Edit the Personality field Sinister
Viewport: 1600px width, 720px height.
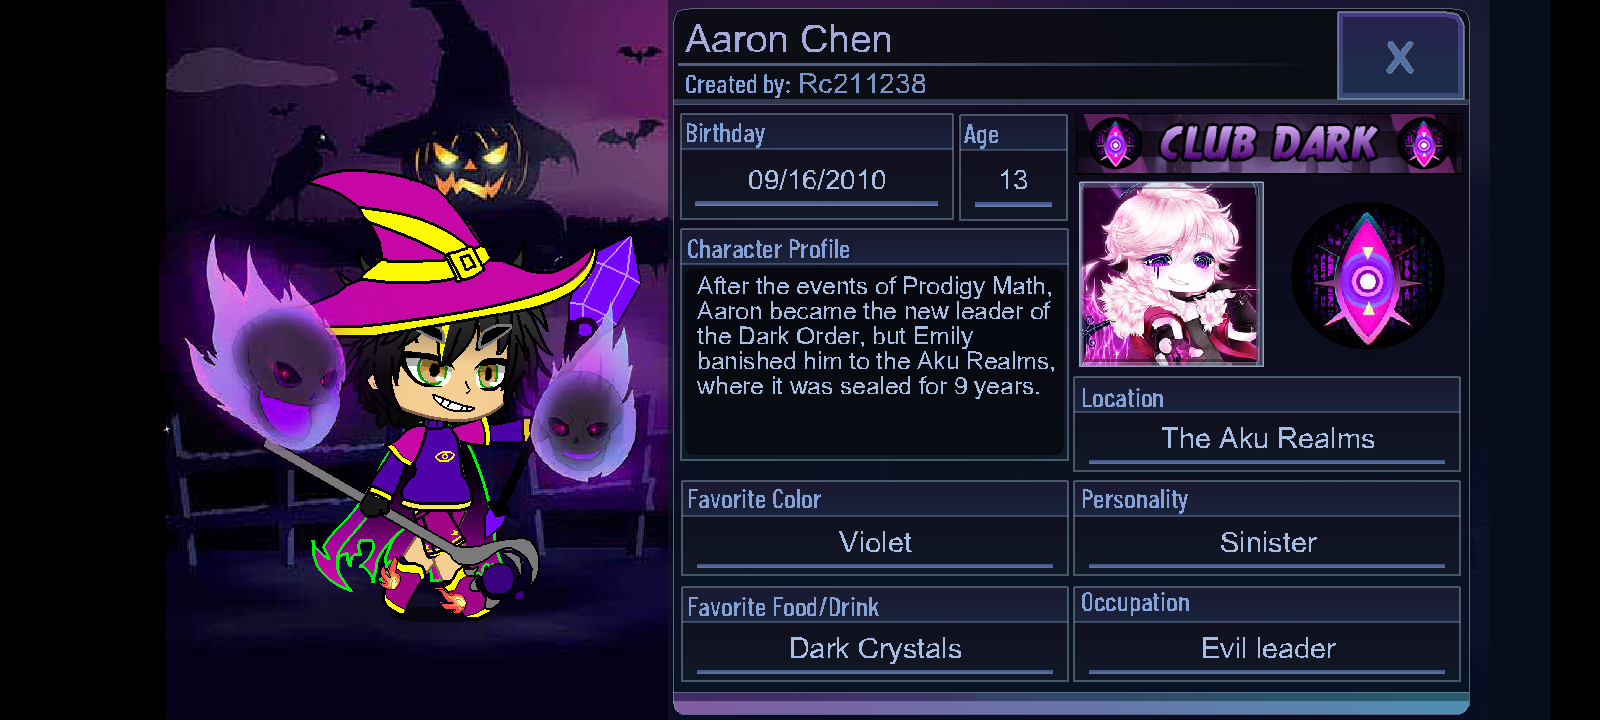[x=1267, y=543]
